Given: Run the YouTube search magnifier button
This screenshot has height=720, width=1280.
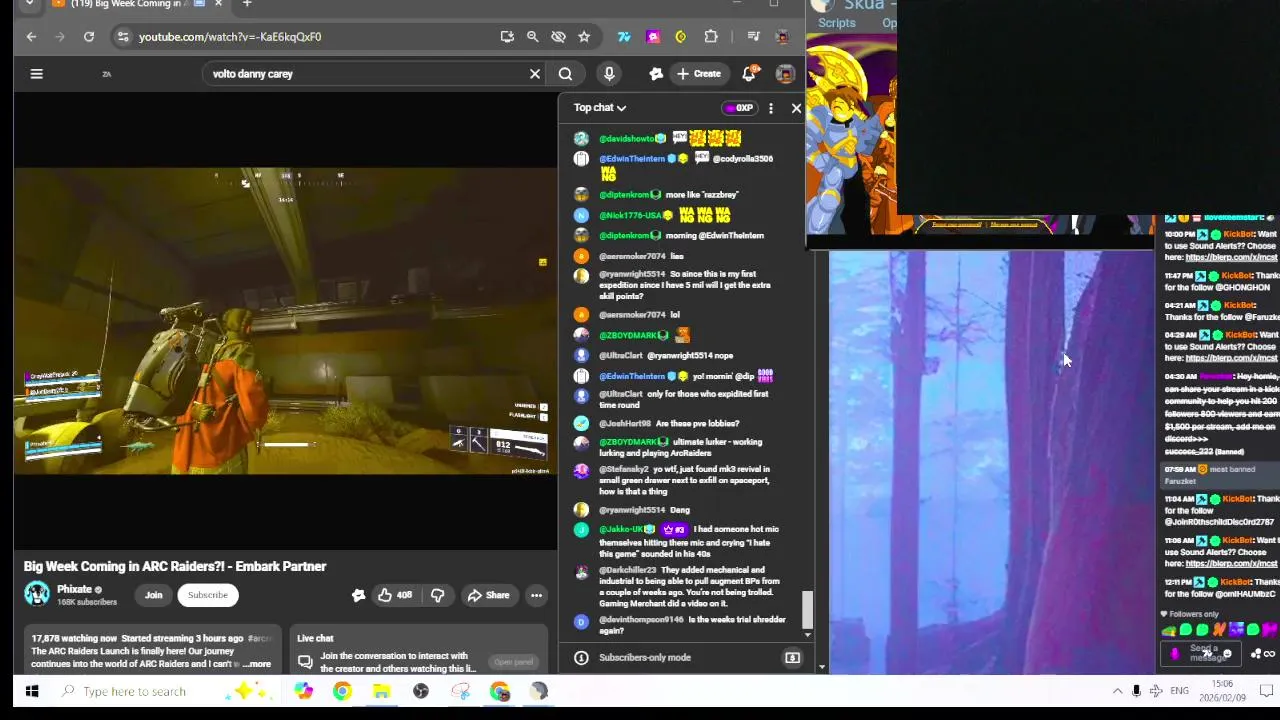Looking at the screenshot, I should point(565,74).
